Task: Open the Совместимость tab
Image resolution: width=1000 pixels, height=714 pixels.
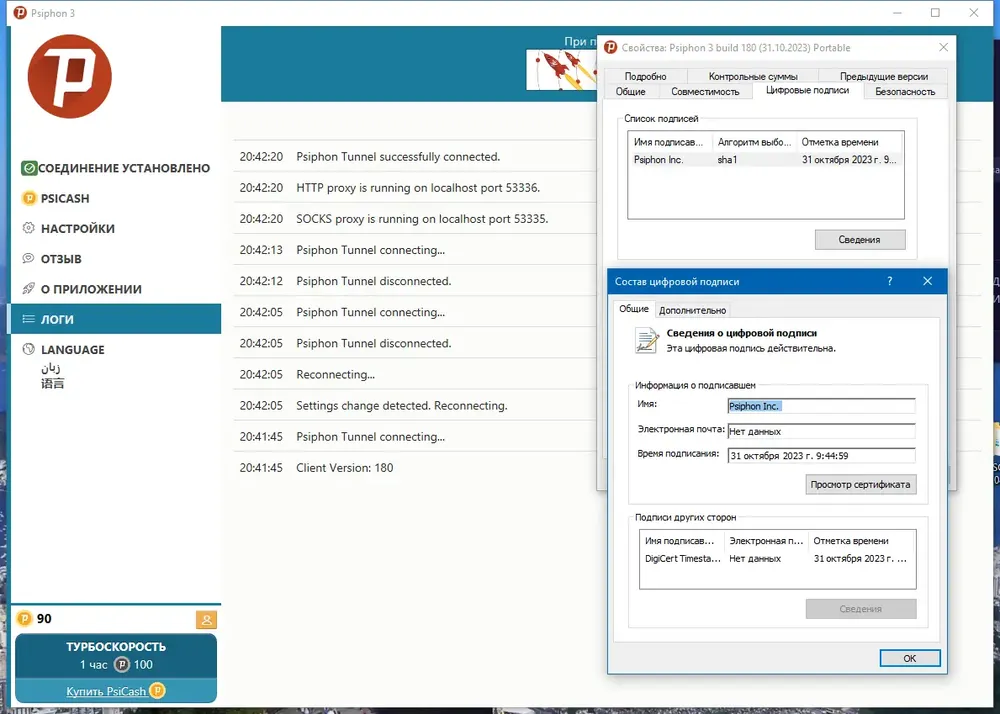Action: point(705,91)
